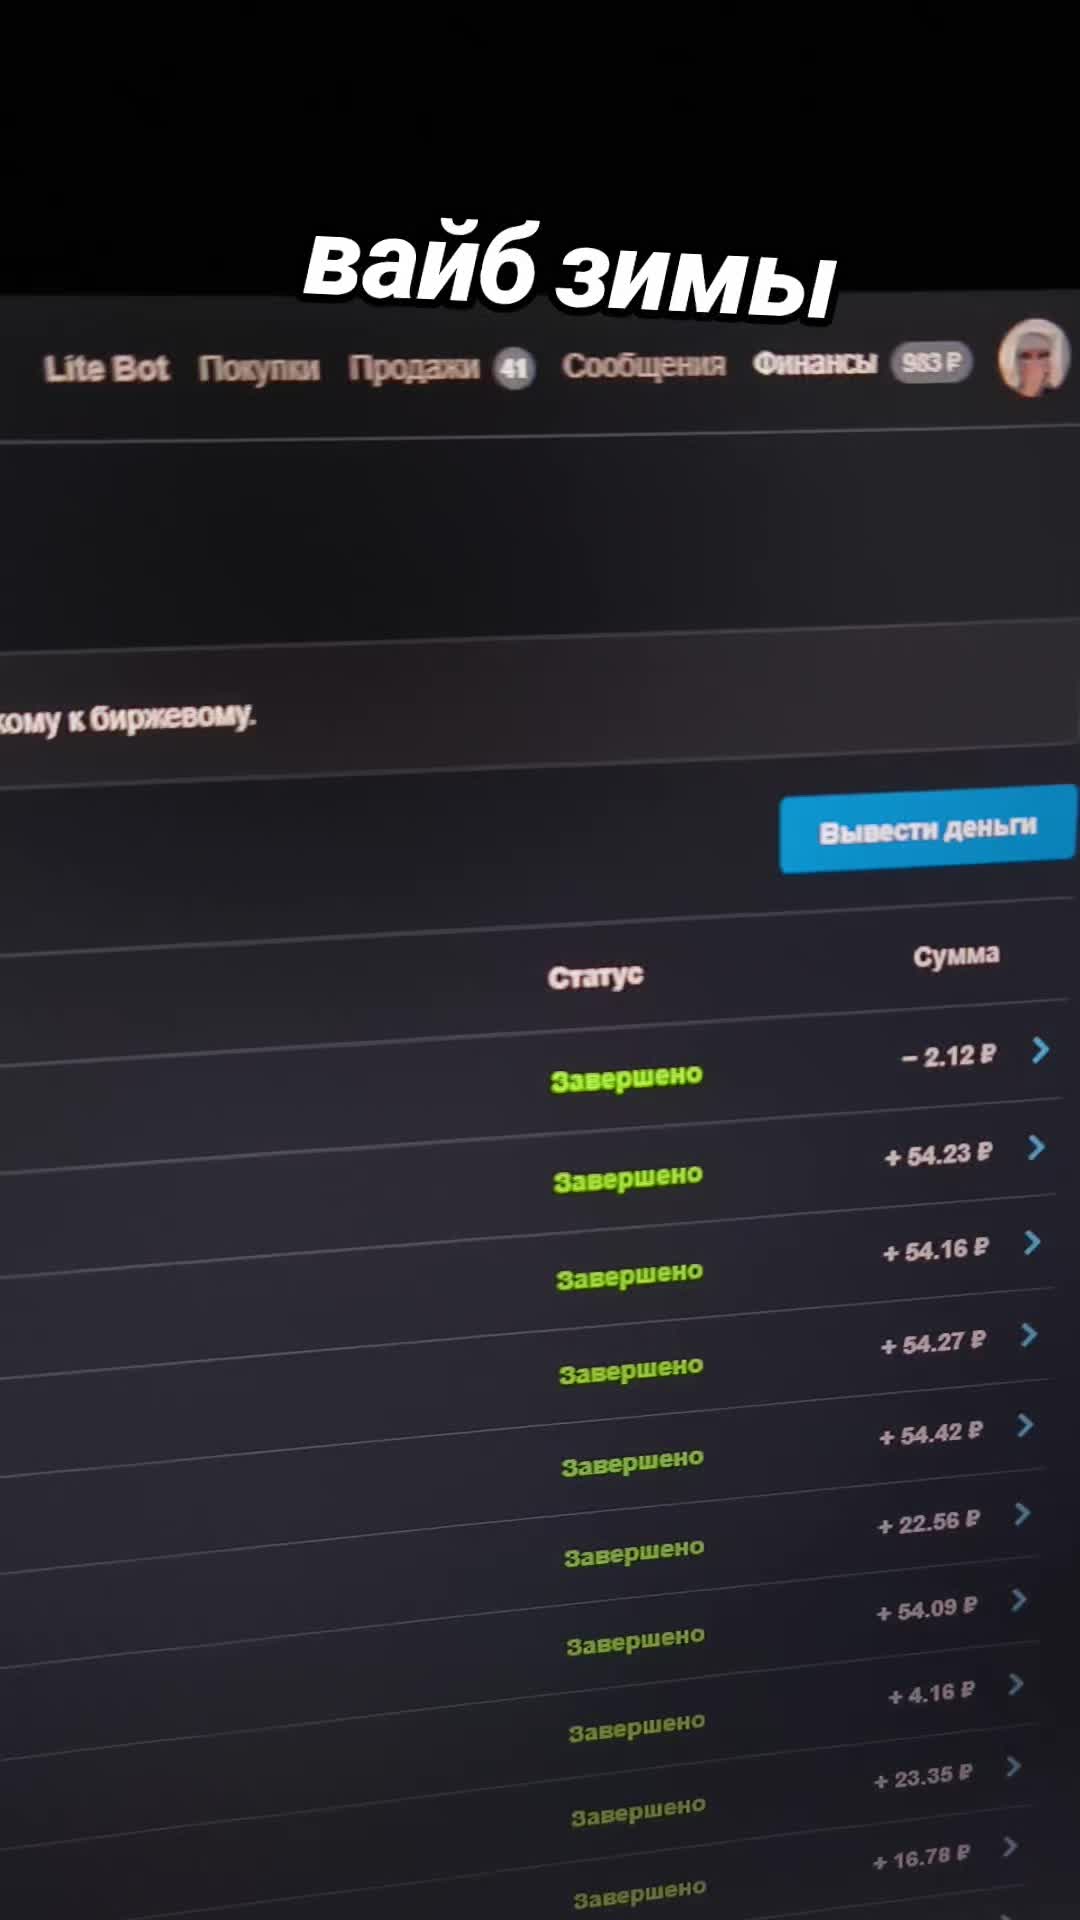Open details arrow for +22.56 ₽
The height and width of the screenshot is (1920, 1080).
(1021, 1514)
